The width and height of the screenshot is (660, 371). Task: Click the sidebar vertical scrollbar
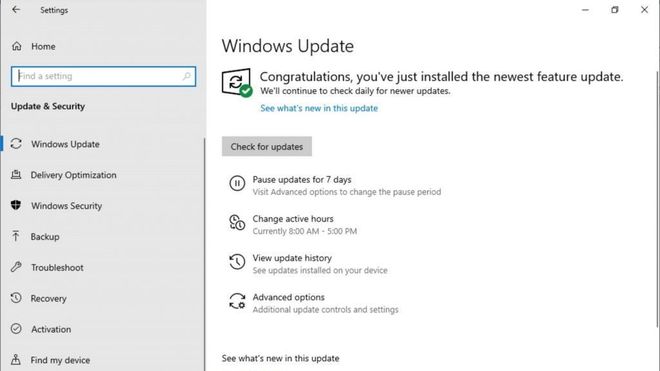point(205,253)
